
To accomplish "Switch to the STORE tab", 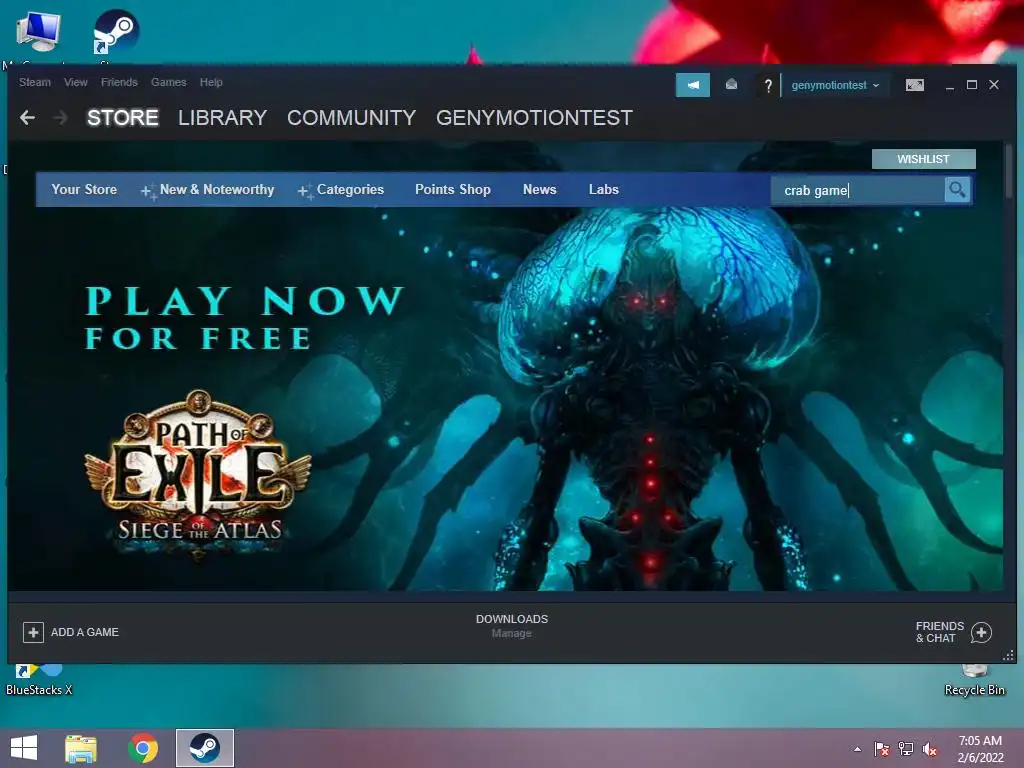I will [x=123, y=118].
